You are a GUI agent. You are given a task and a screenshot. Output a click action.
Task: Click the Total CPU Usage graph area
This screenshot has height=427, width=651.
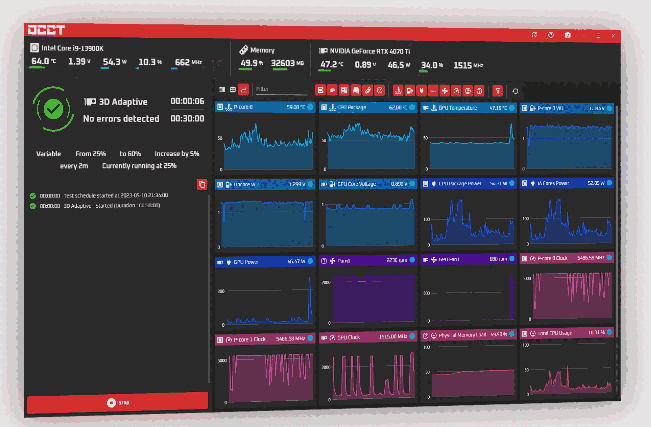tap(567, 368)
